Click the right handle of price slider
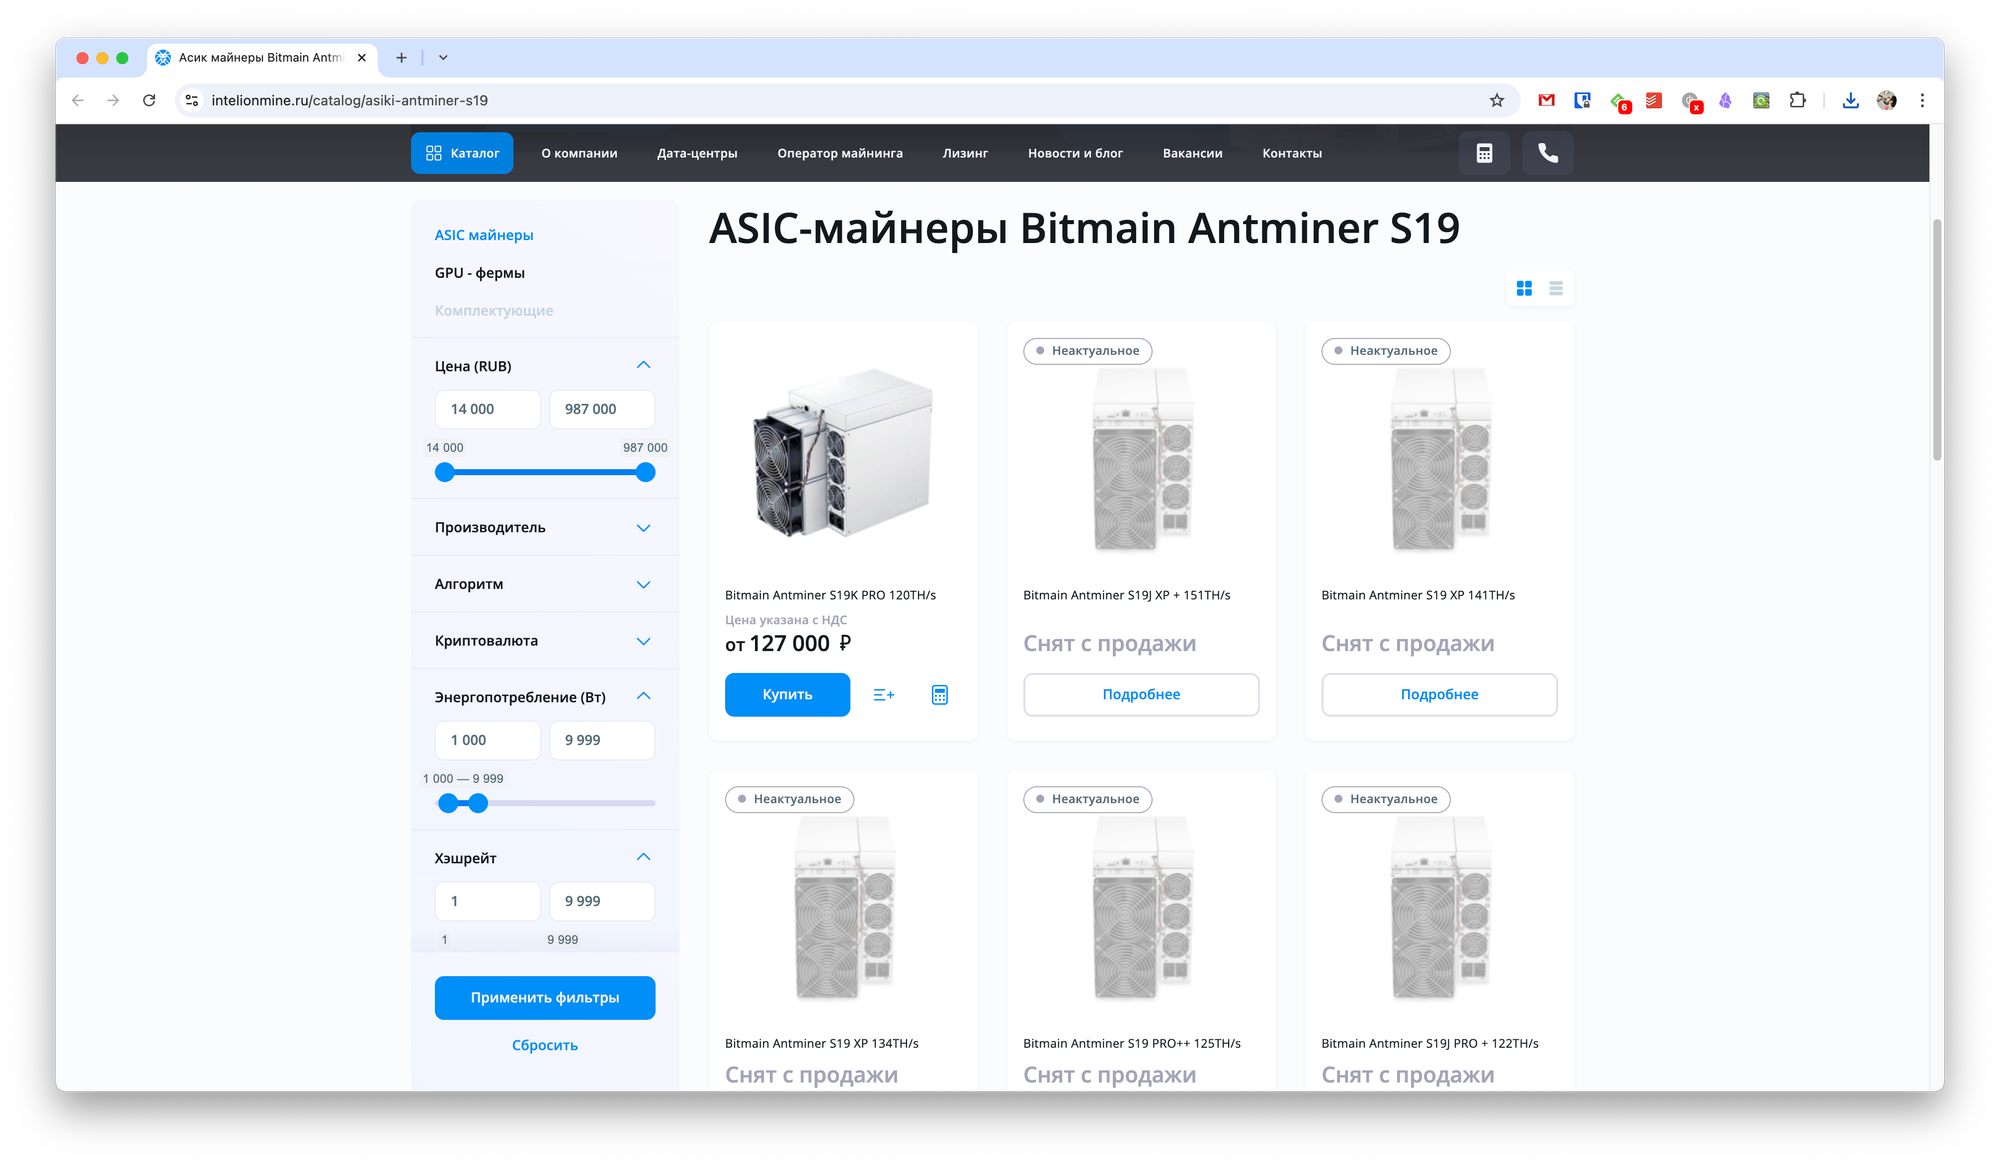The width and height of the screenshot is (2000, 1165). tap(646, 473)
